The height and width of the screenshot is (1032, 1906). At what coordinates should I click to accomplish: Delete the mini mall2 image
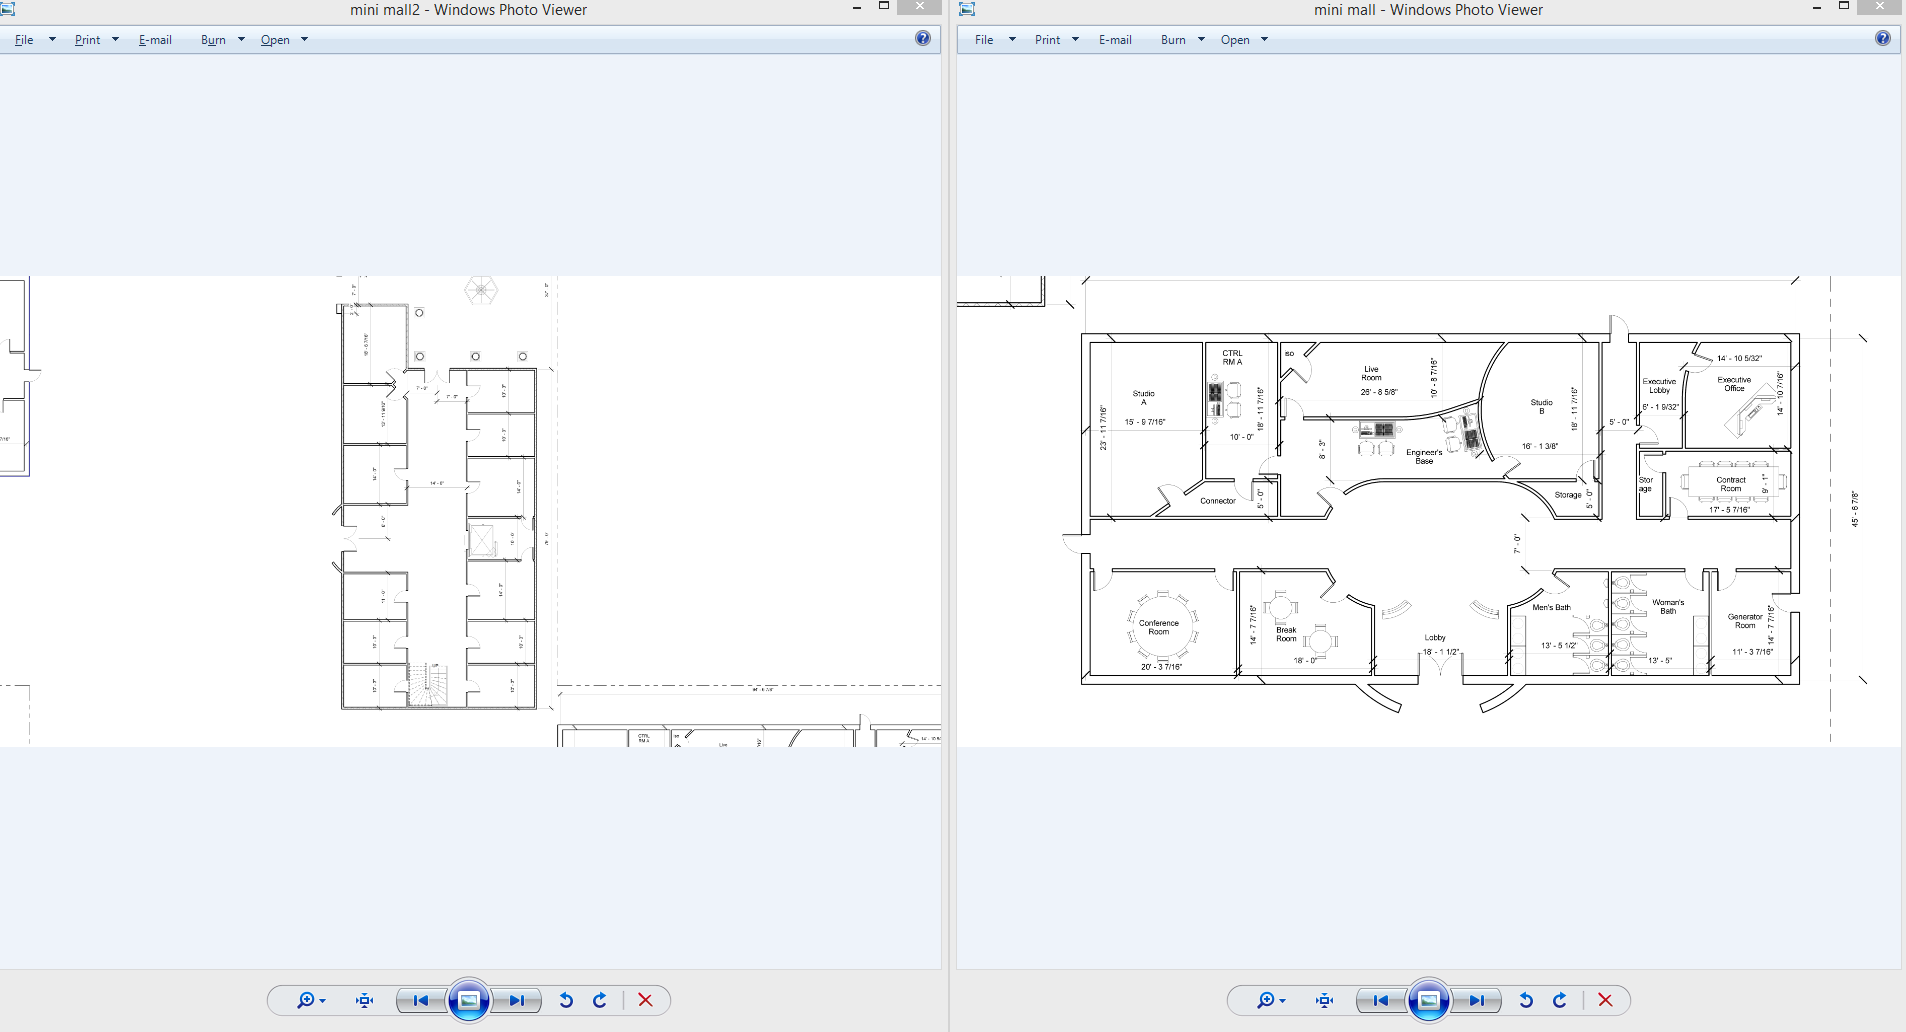click(644, 1000)
